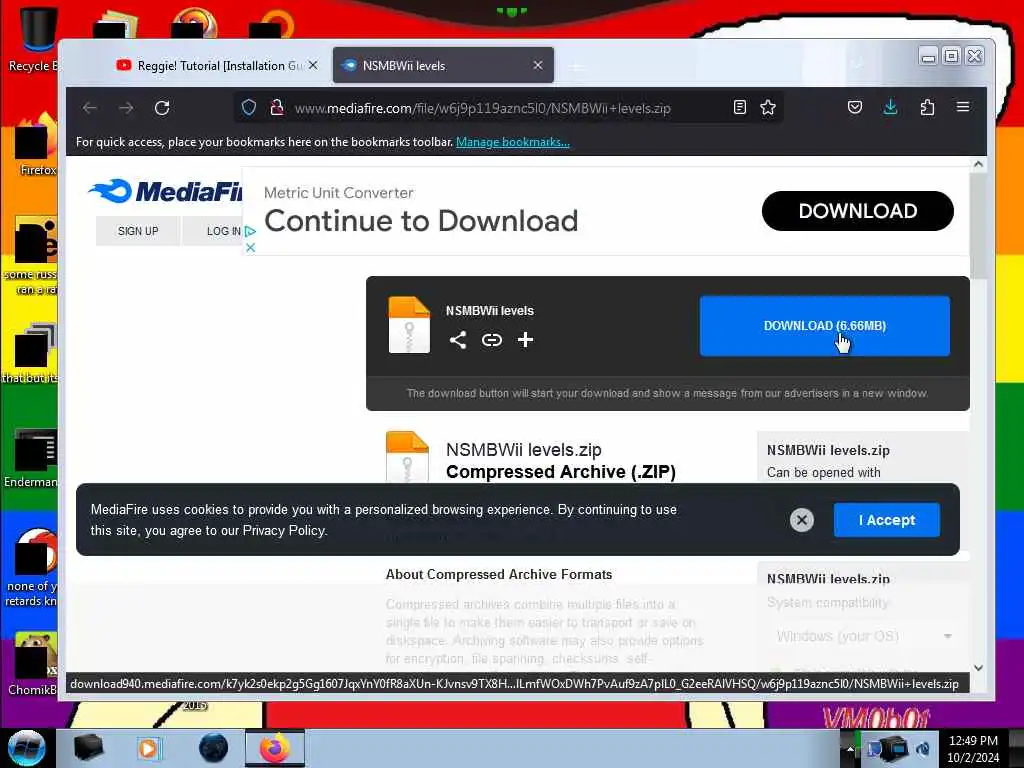Viewport: 1024px width, 768px height.
Task: Open the Firefox hamburger menu
Action: 963,107
